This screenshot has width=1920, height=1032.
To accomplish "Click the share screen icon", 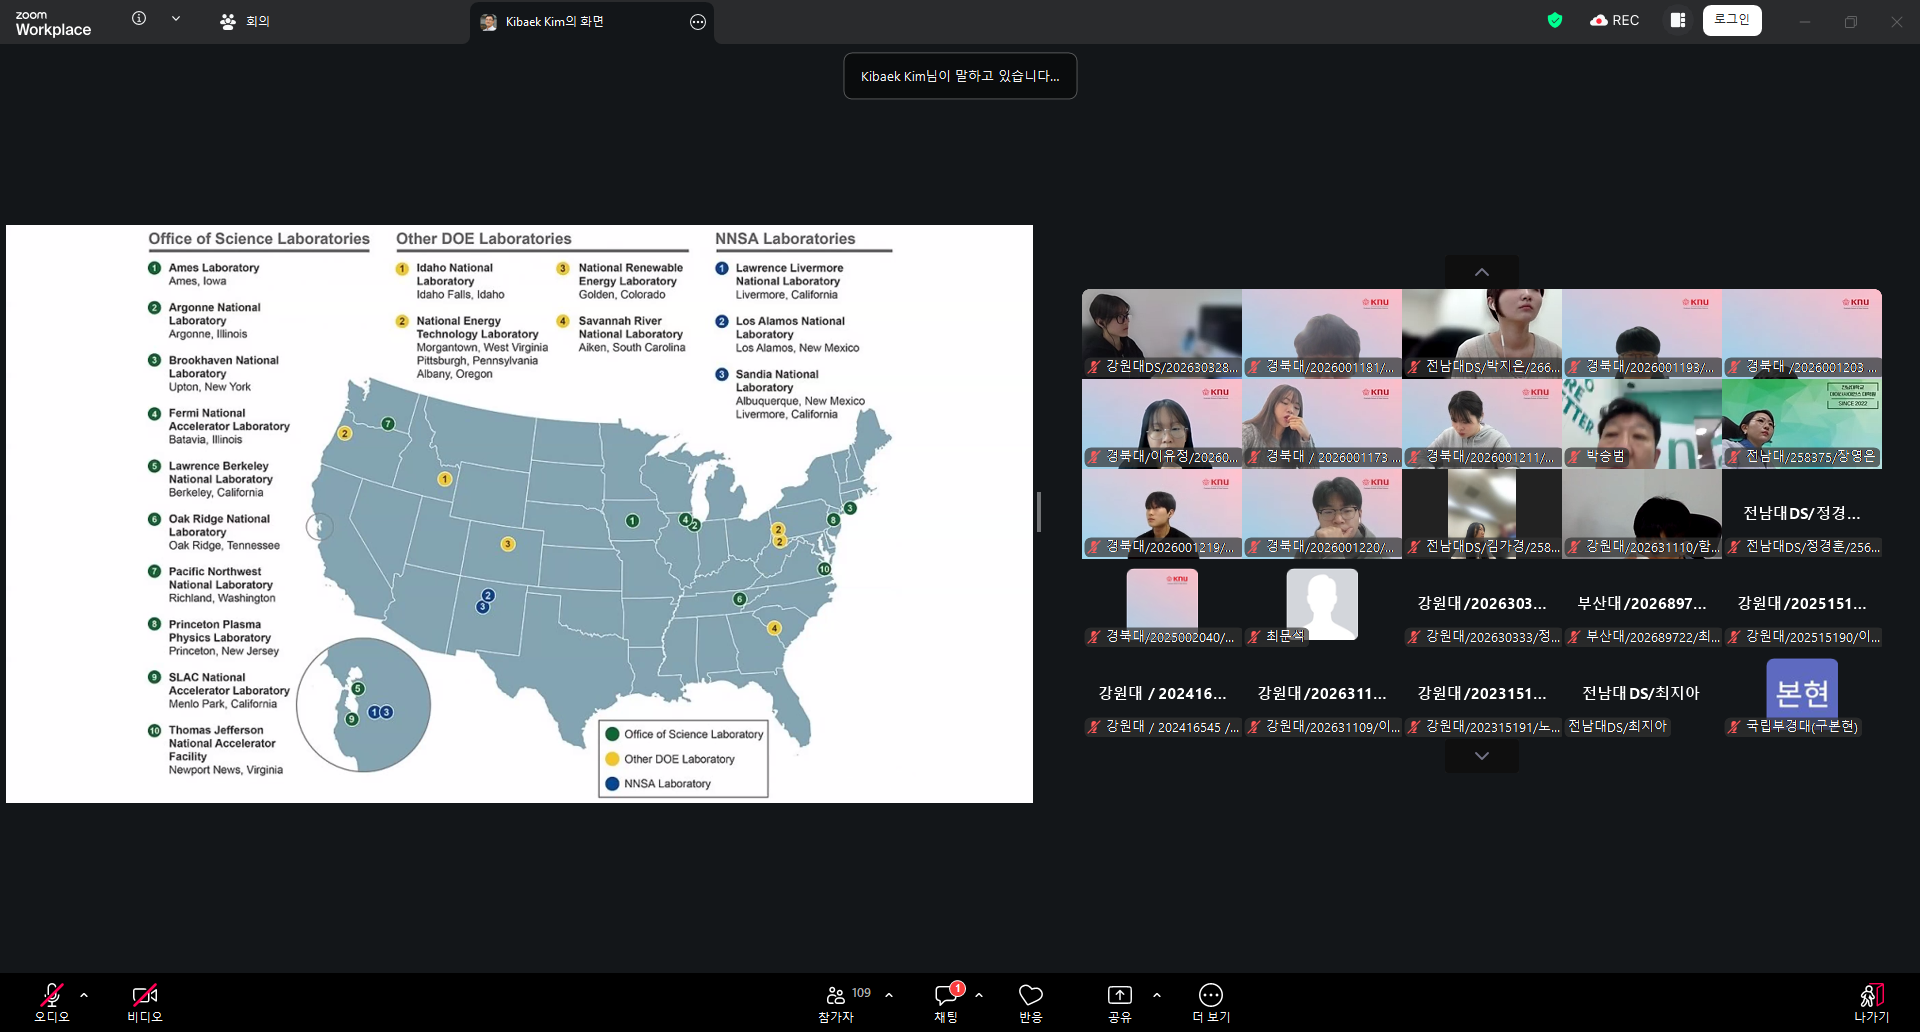I will 1119,995.
